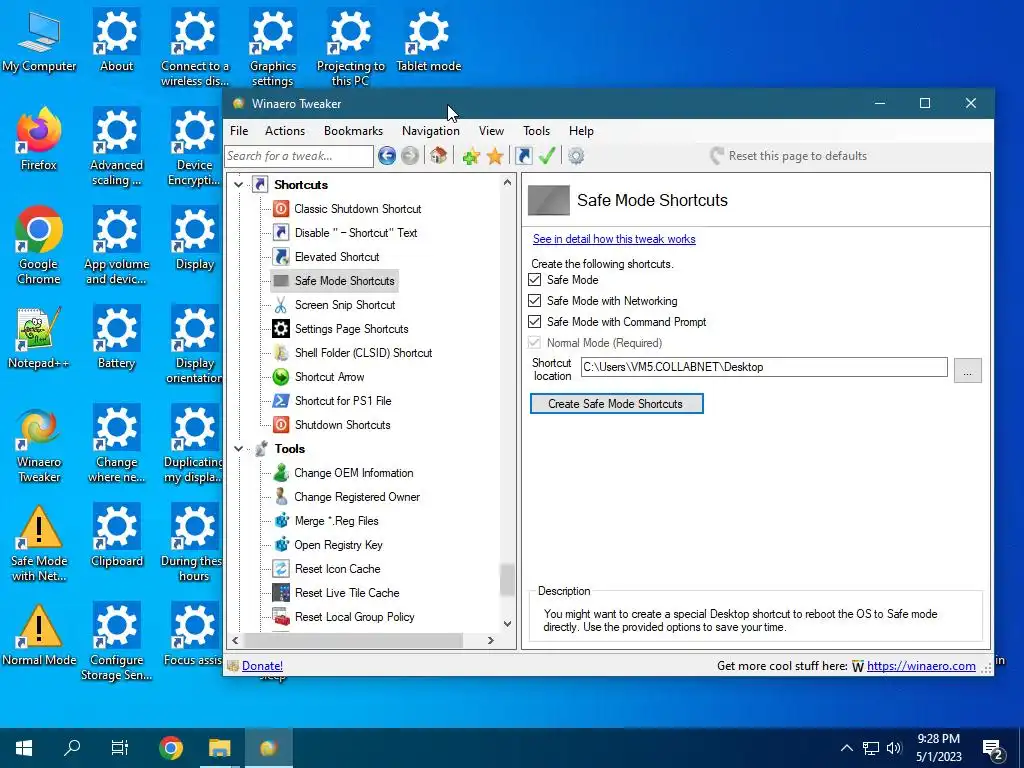The height and width of the screenshot is (768, 1024).
Task: Open the https://winaero.com link
Action: 921,665
